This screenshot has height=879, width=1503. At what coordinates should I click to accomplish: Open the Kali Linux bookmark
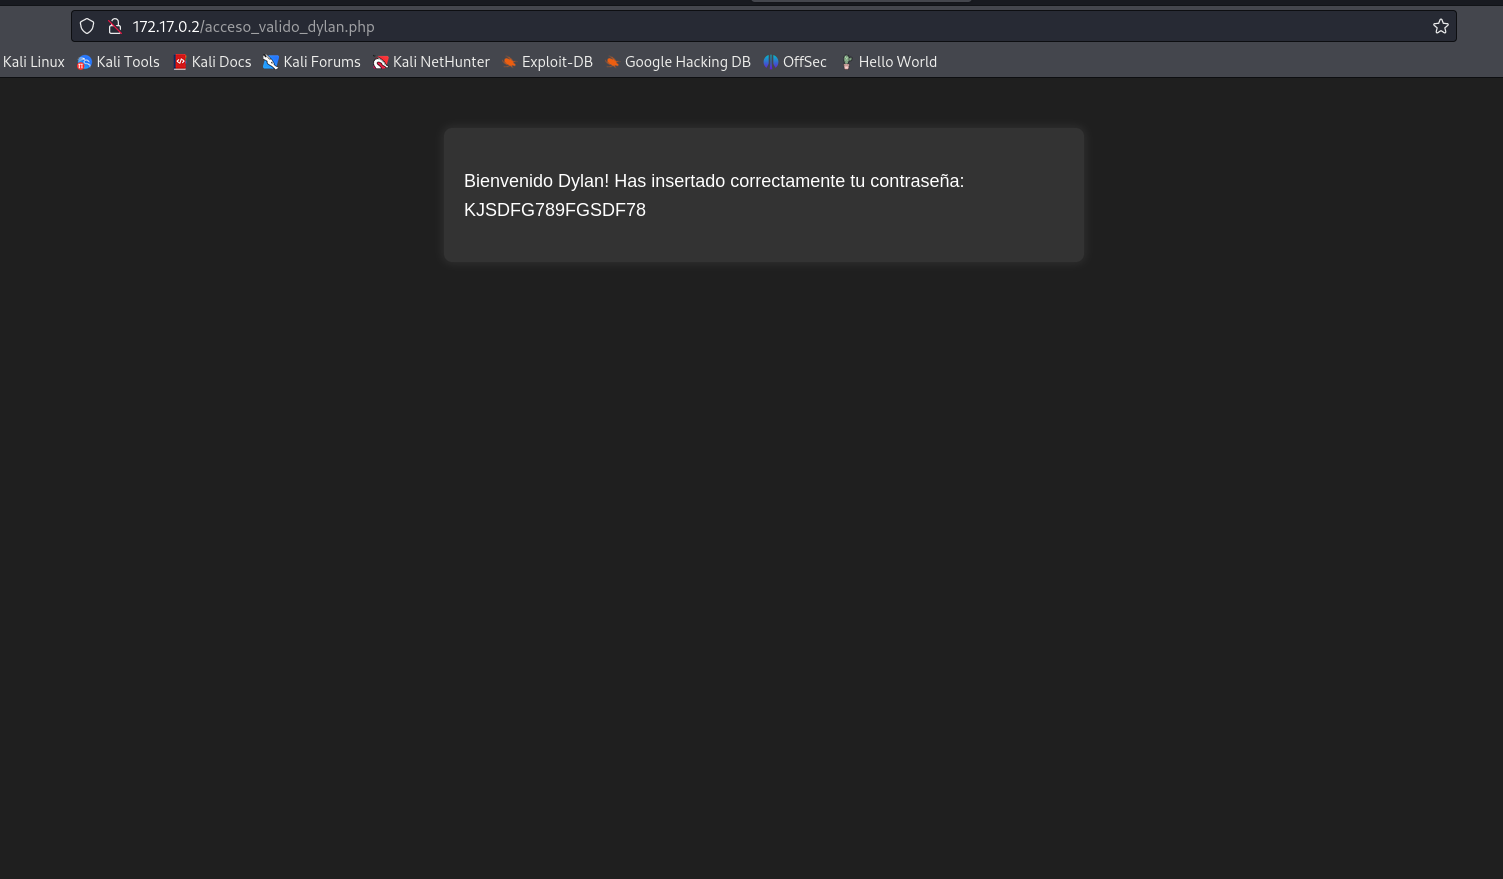pos(33,62)
